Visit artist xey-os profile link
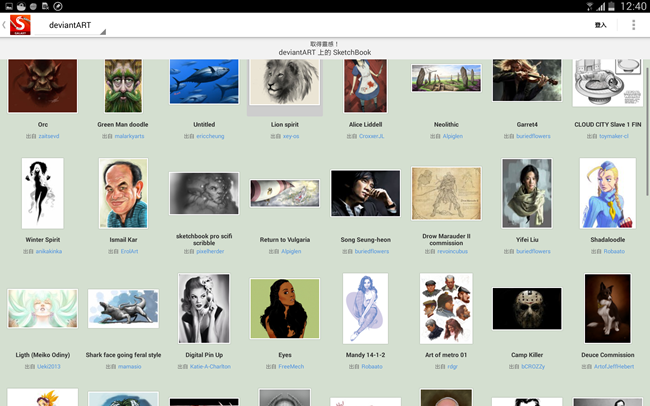 (291, 136)
